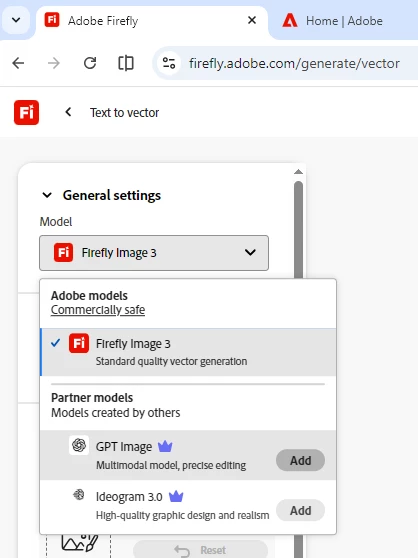The width and height of the screenshot is (418, 558).
Task: Open the Commercially safe link
Action: click(98, 310)
